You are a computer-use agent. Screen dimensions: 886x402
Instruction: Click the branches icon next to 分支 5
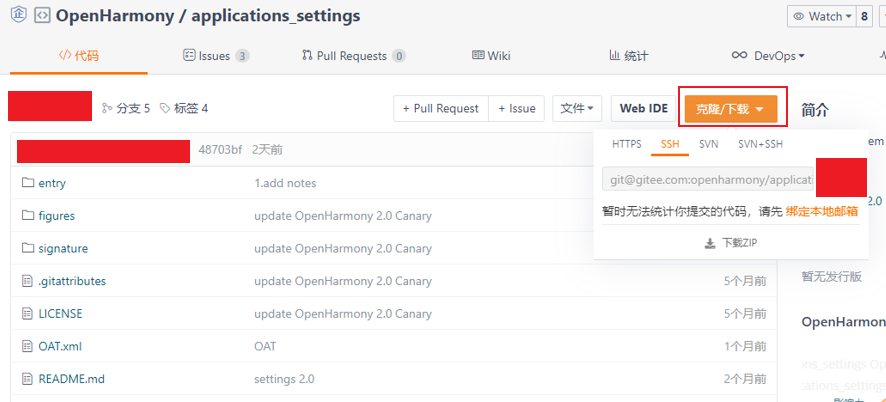pos(107,108)
